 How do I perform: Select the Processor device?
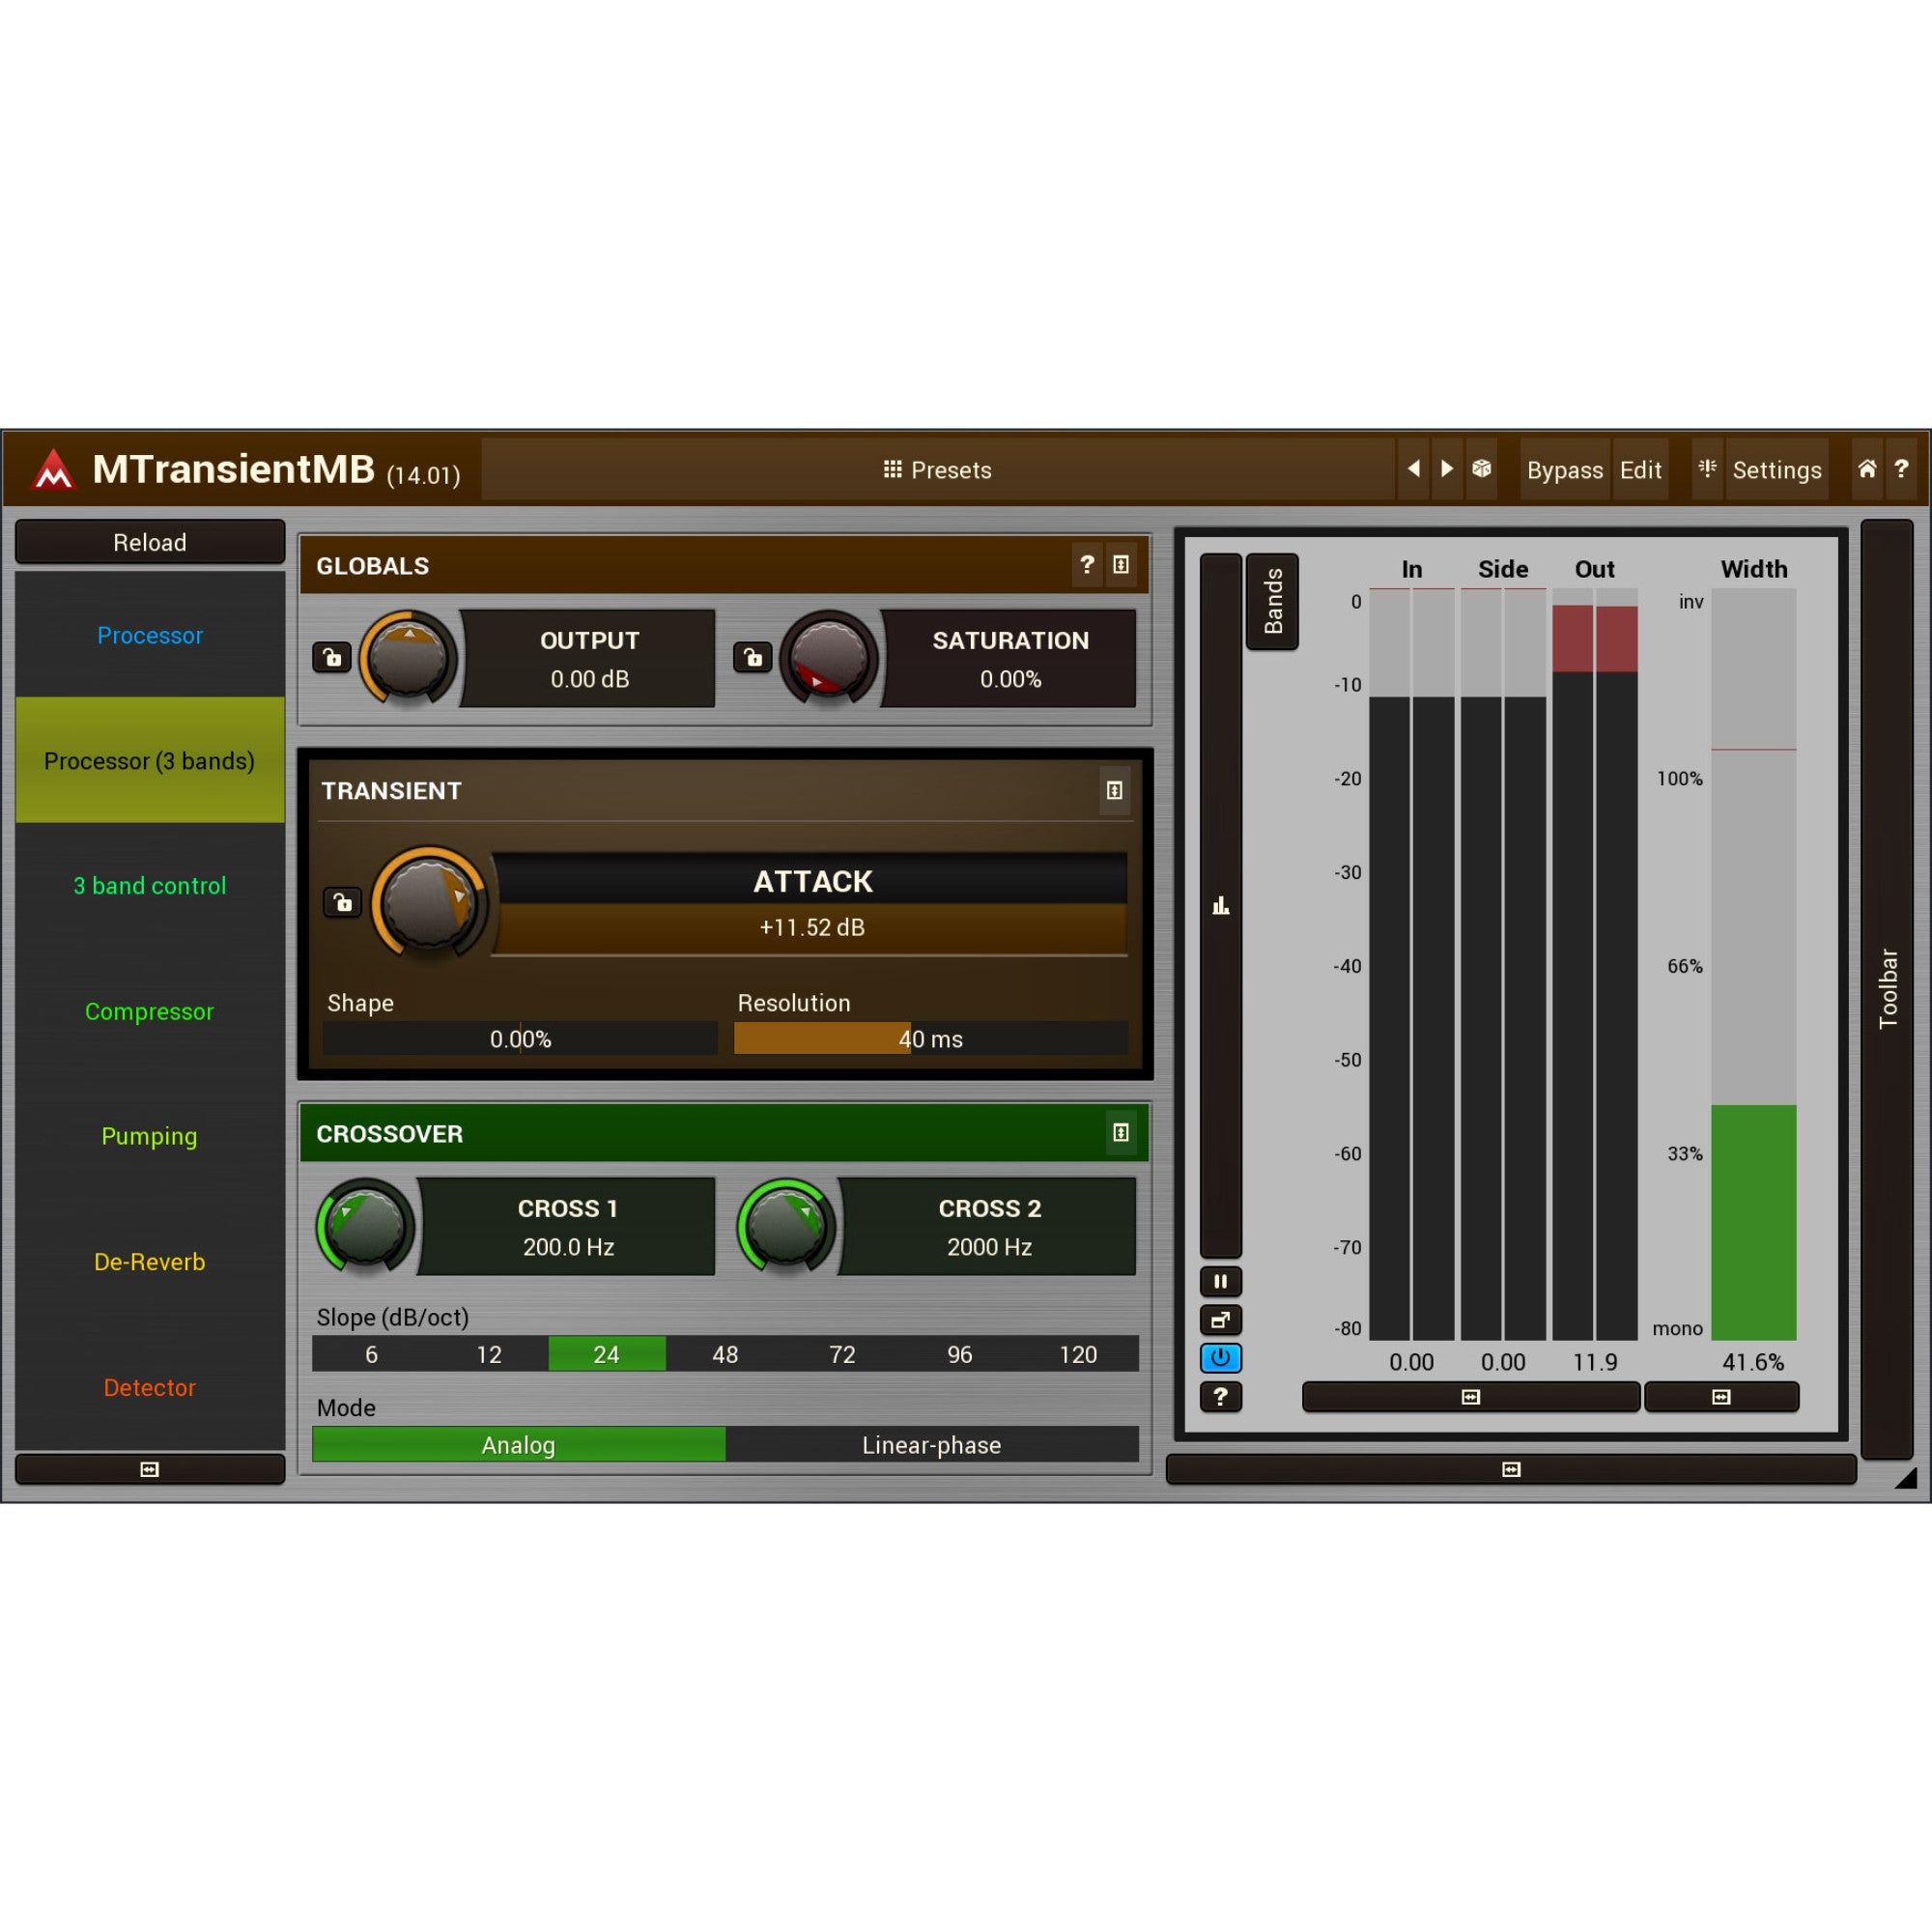150,635
